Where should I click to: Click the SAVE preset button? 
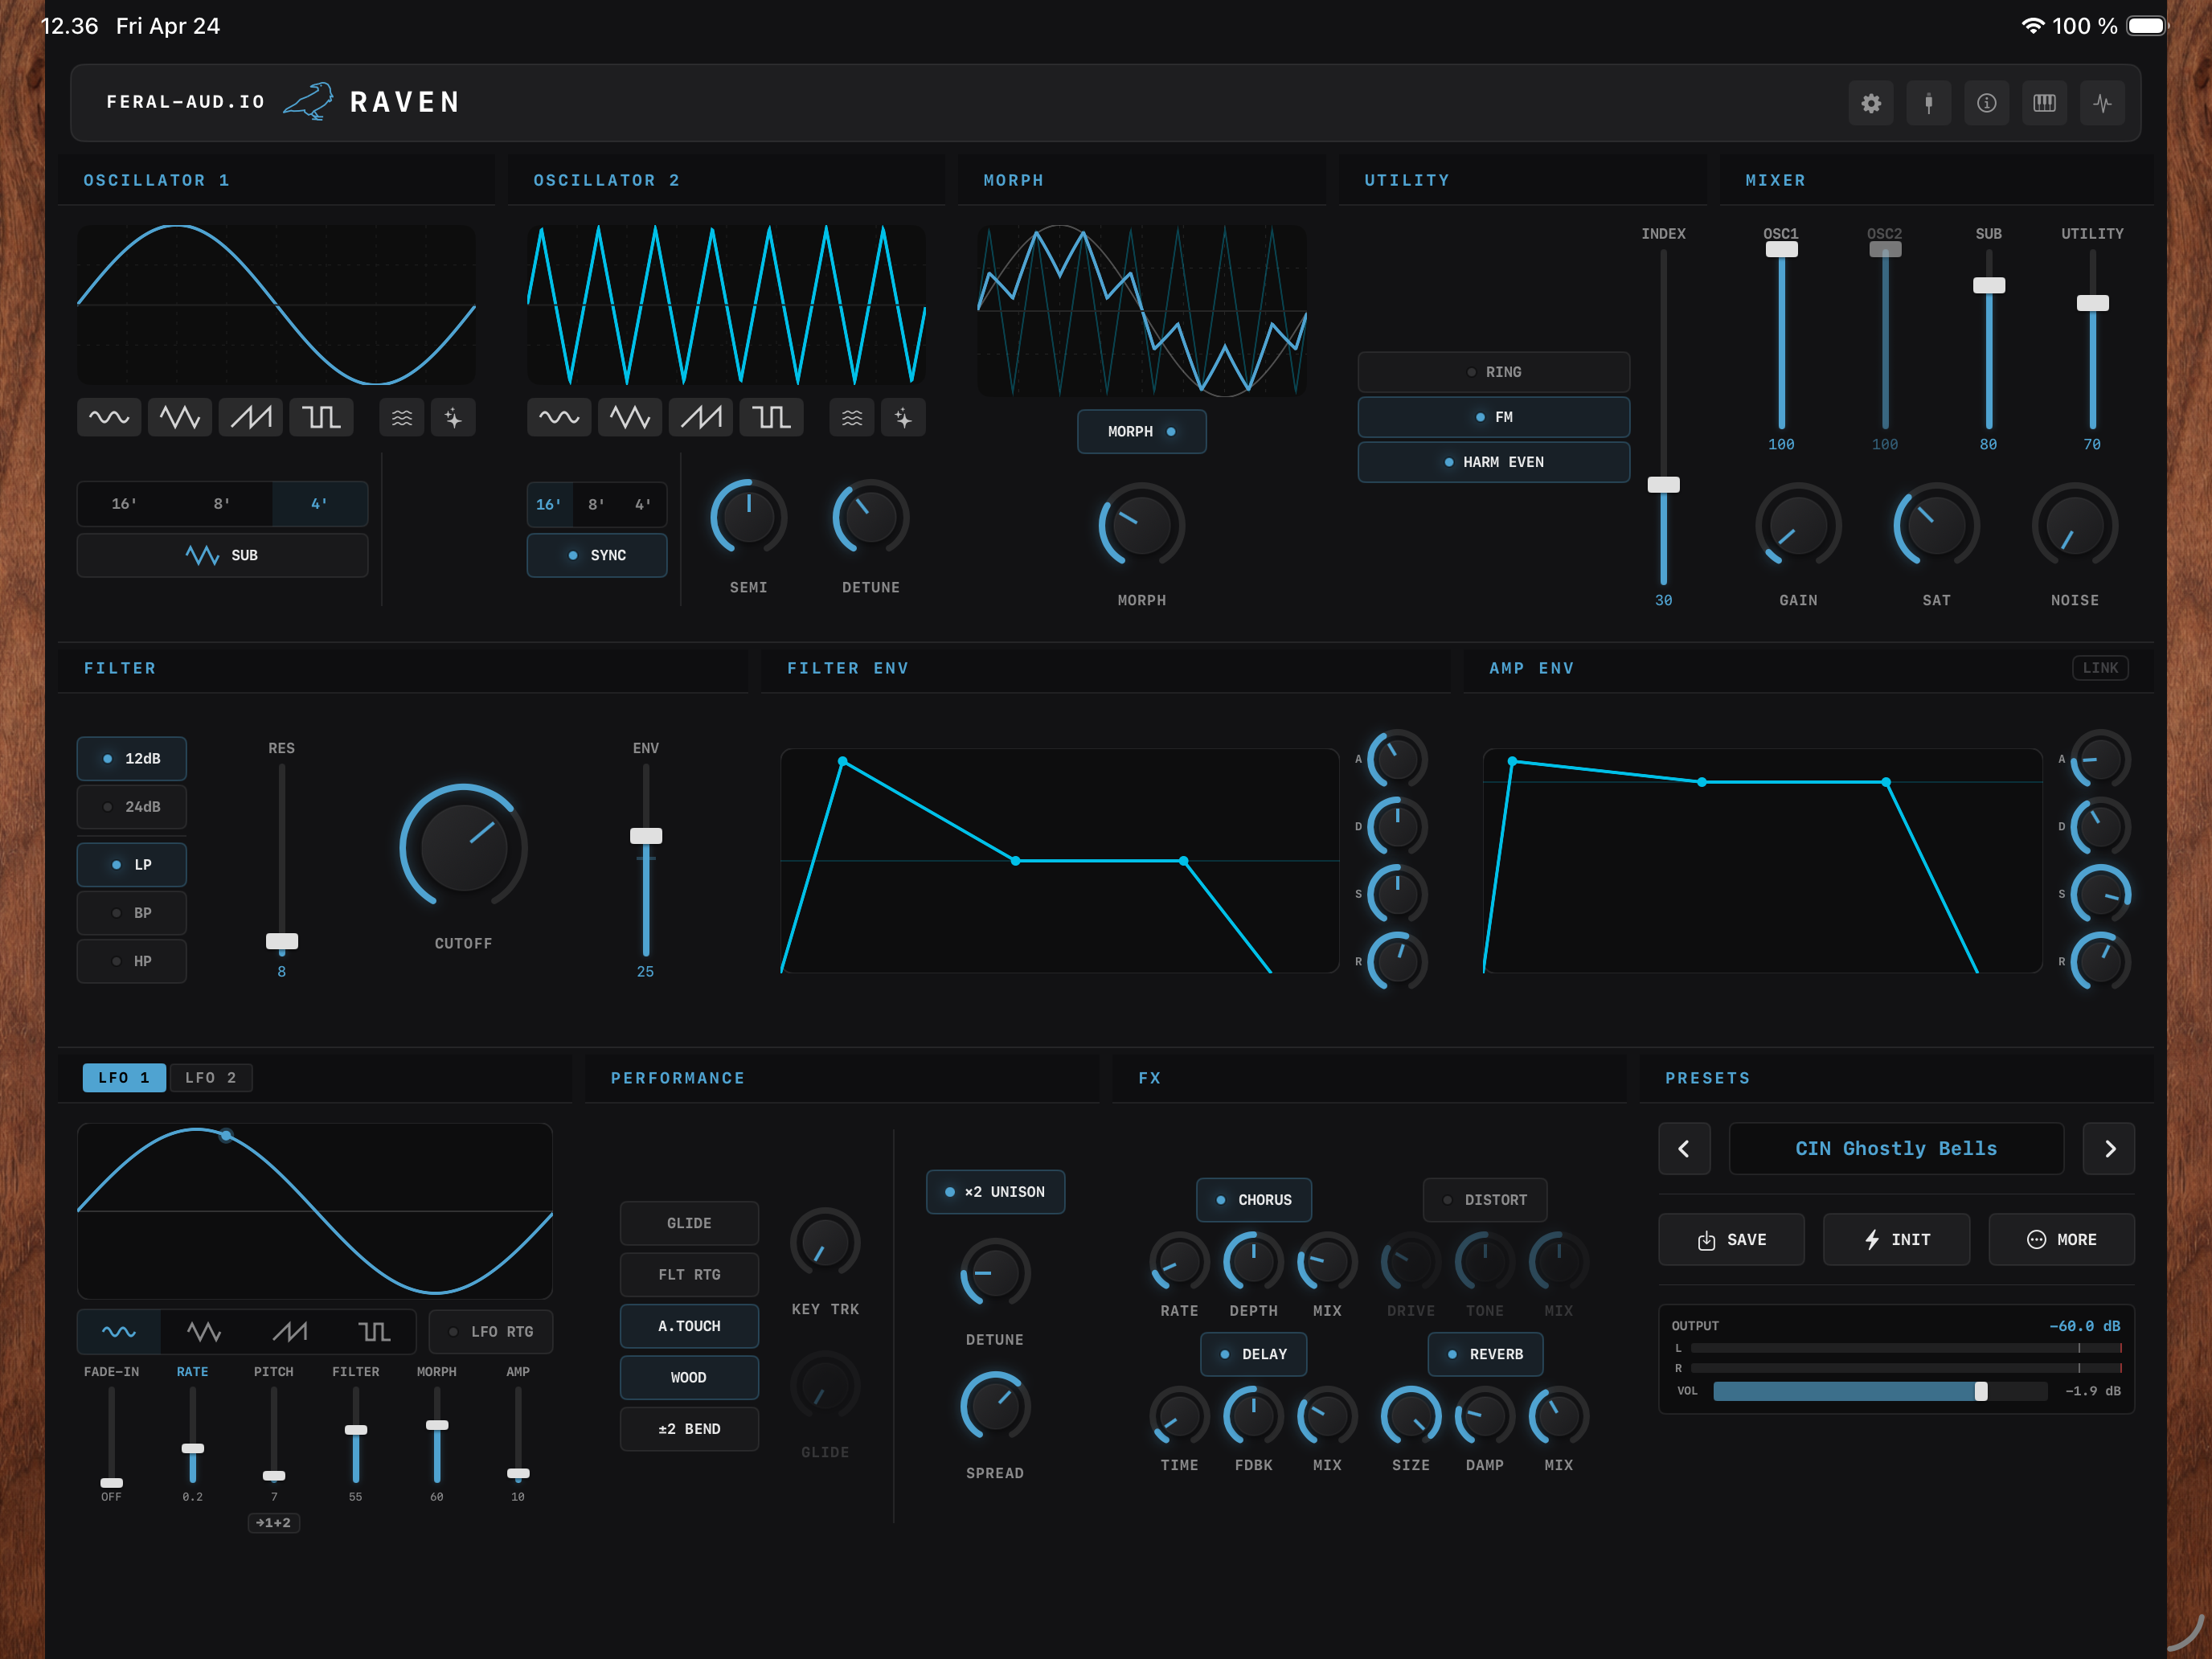pyautogui.click(x=1732, y=1240)
